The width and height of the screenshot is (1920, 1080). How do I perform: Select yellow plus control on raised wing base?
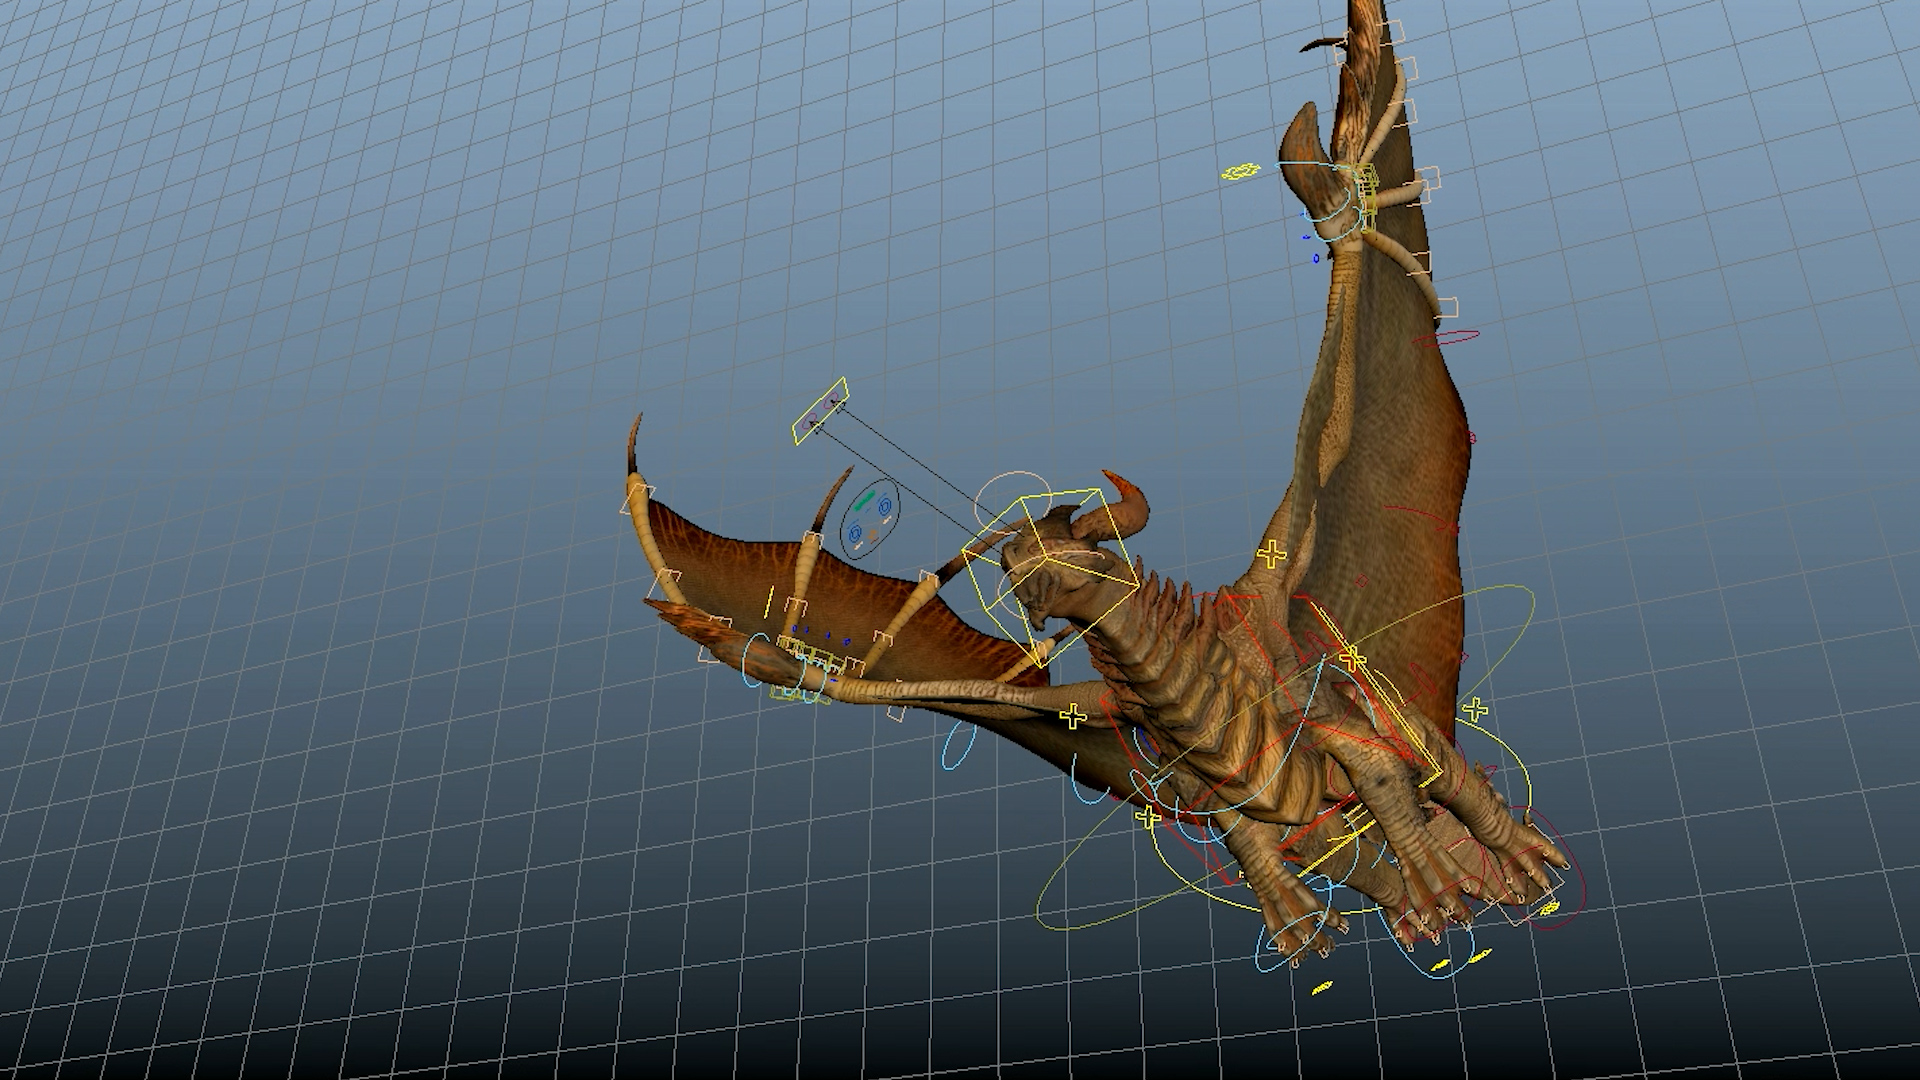coord(1271,554)
